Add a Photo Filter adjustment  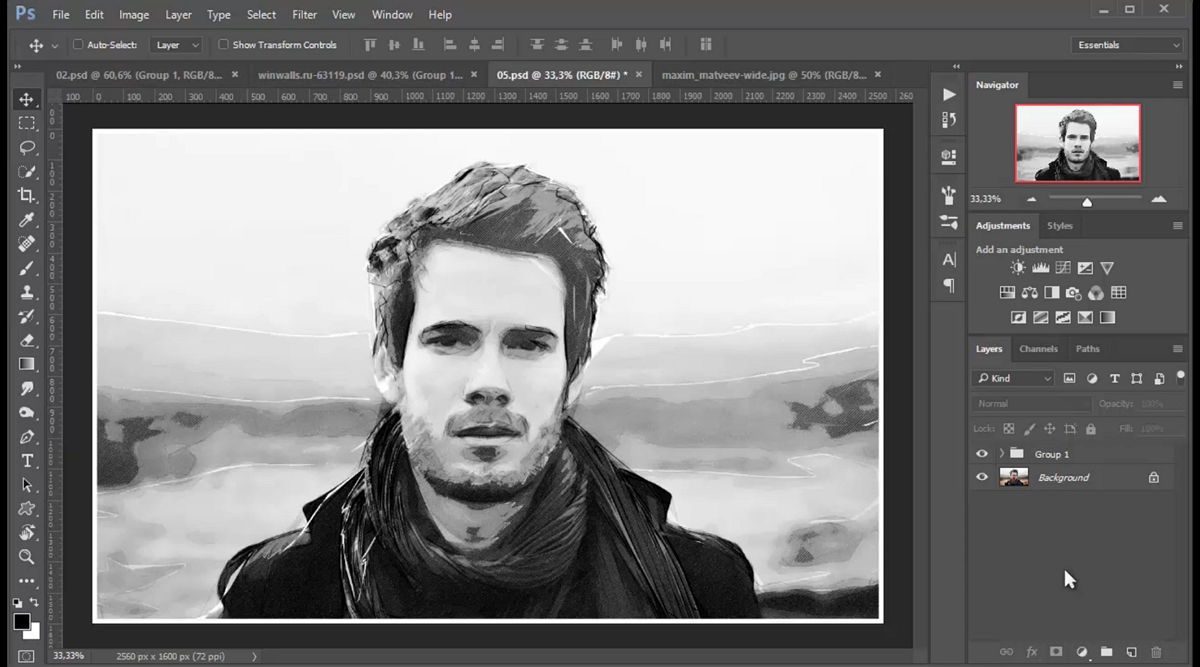click(1073, 293)
